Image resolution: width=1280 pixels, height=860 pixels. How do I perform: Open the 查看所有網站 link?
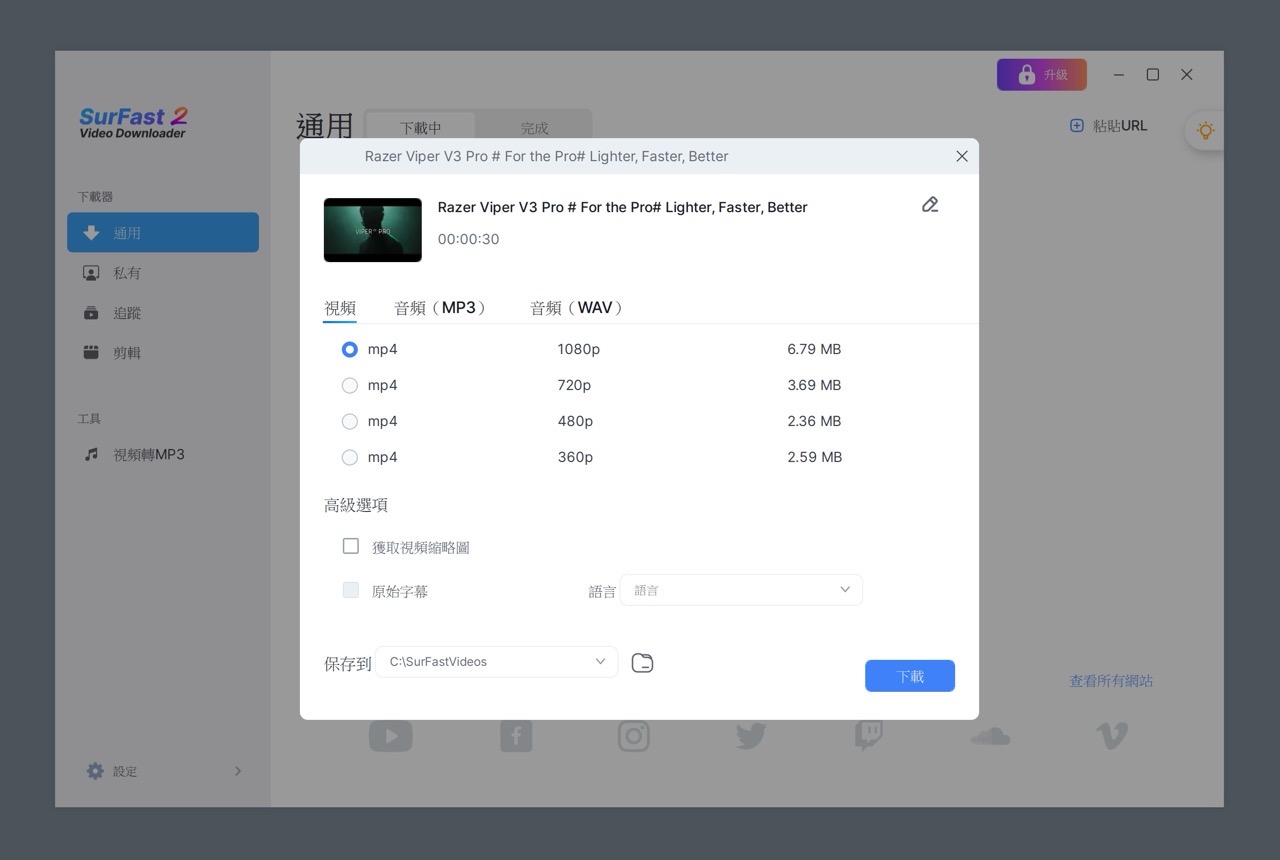(x=1111, y=681)
